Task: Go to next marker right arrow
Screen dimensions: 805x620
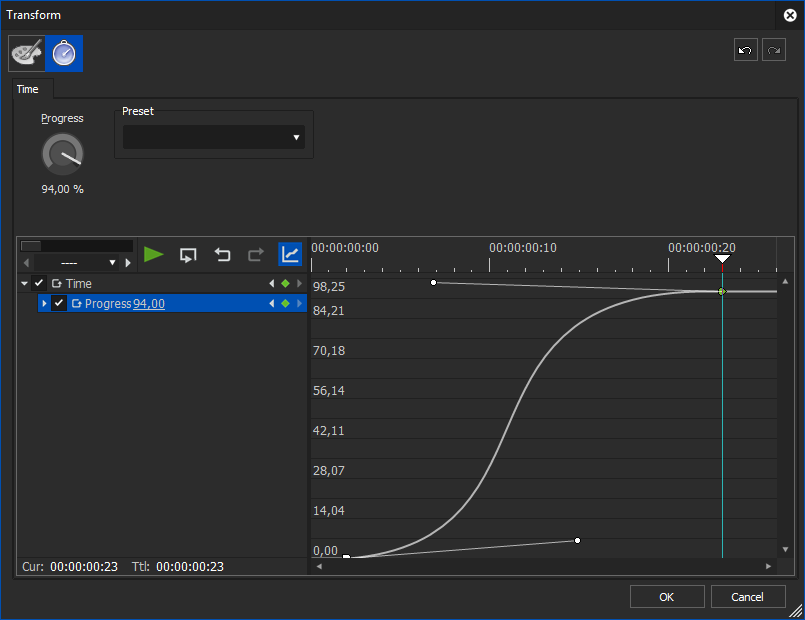Action: [128, 263]
